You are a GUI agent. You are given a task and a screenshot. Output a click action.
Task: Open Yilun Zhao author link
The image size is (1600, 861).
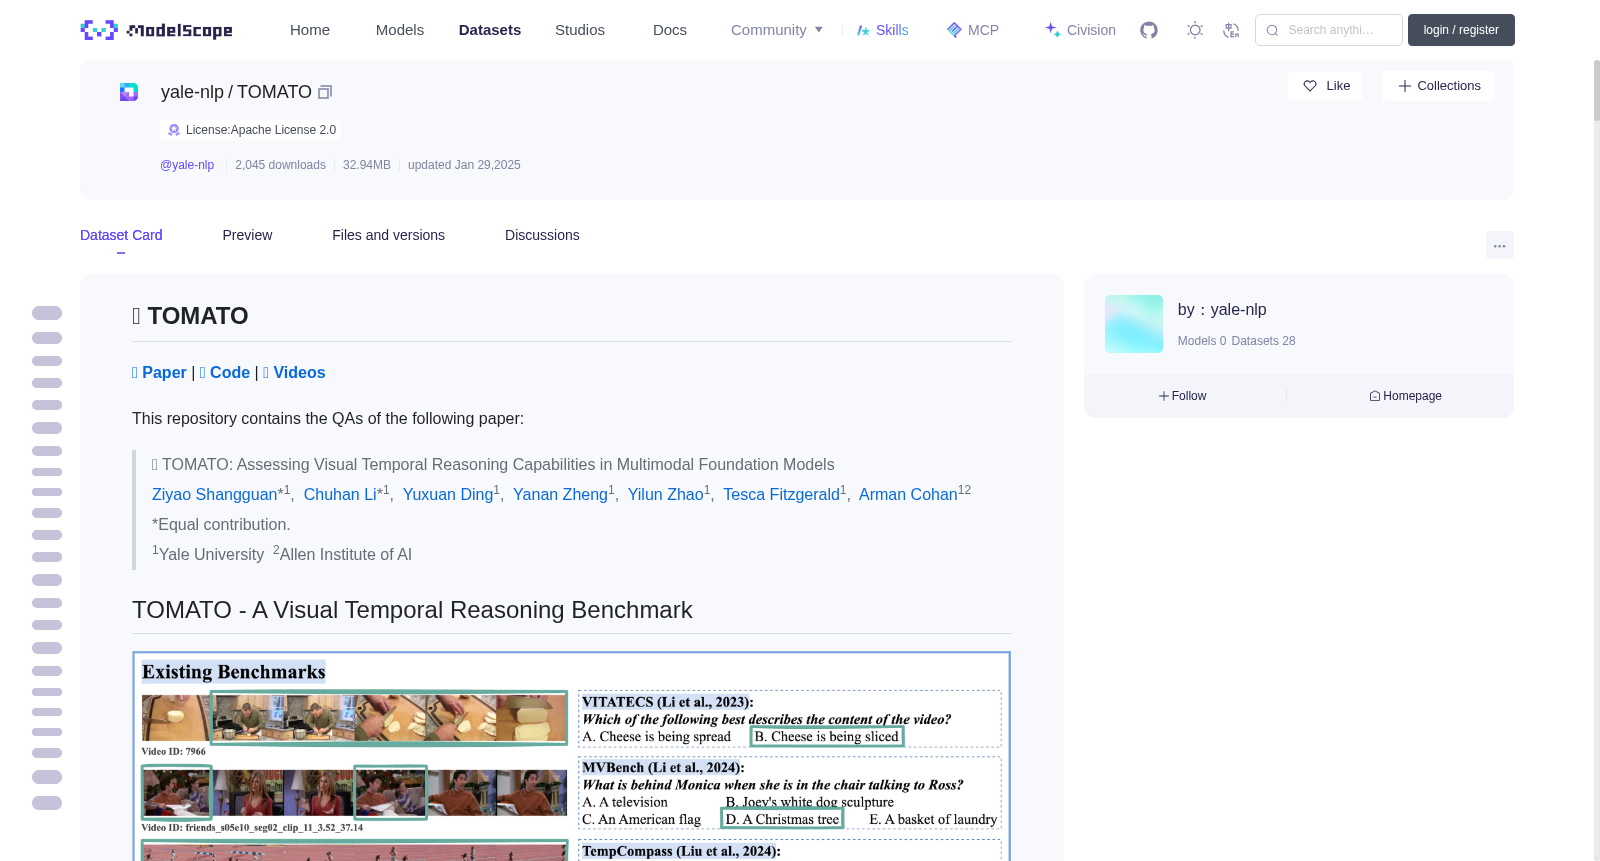point(666,494)
